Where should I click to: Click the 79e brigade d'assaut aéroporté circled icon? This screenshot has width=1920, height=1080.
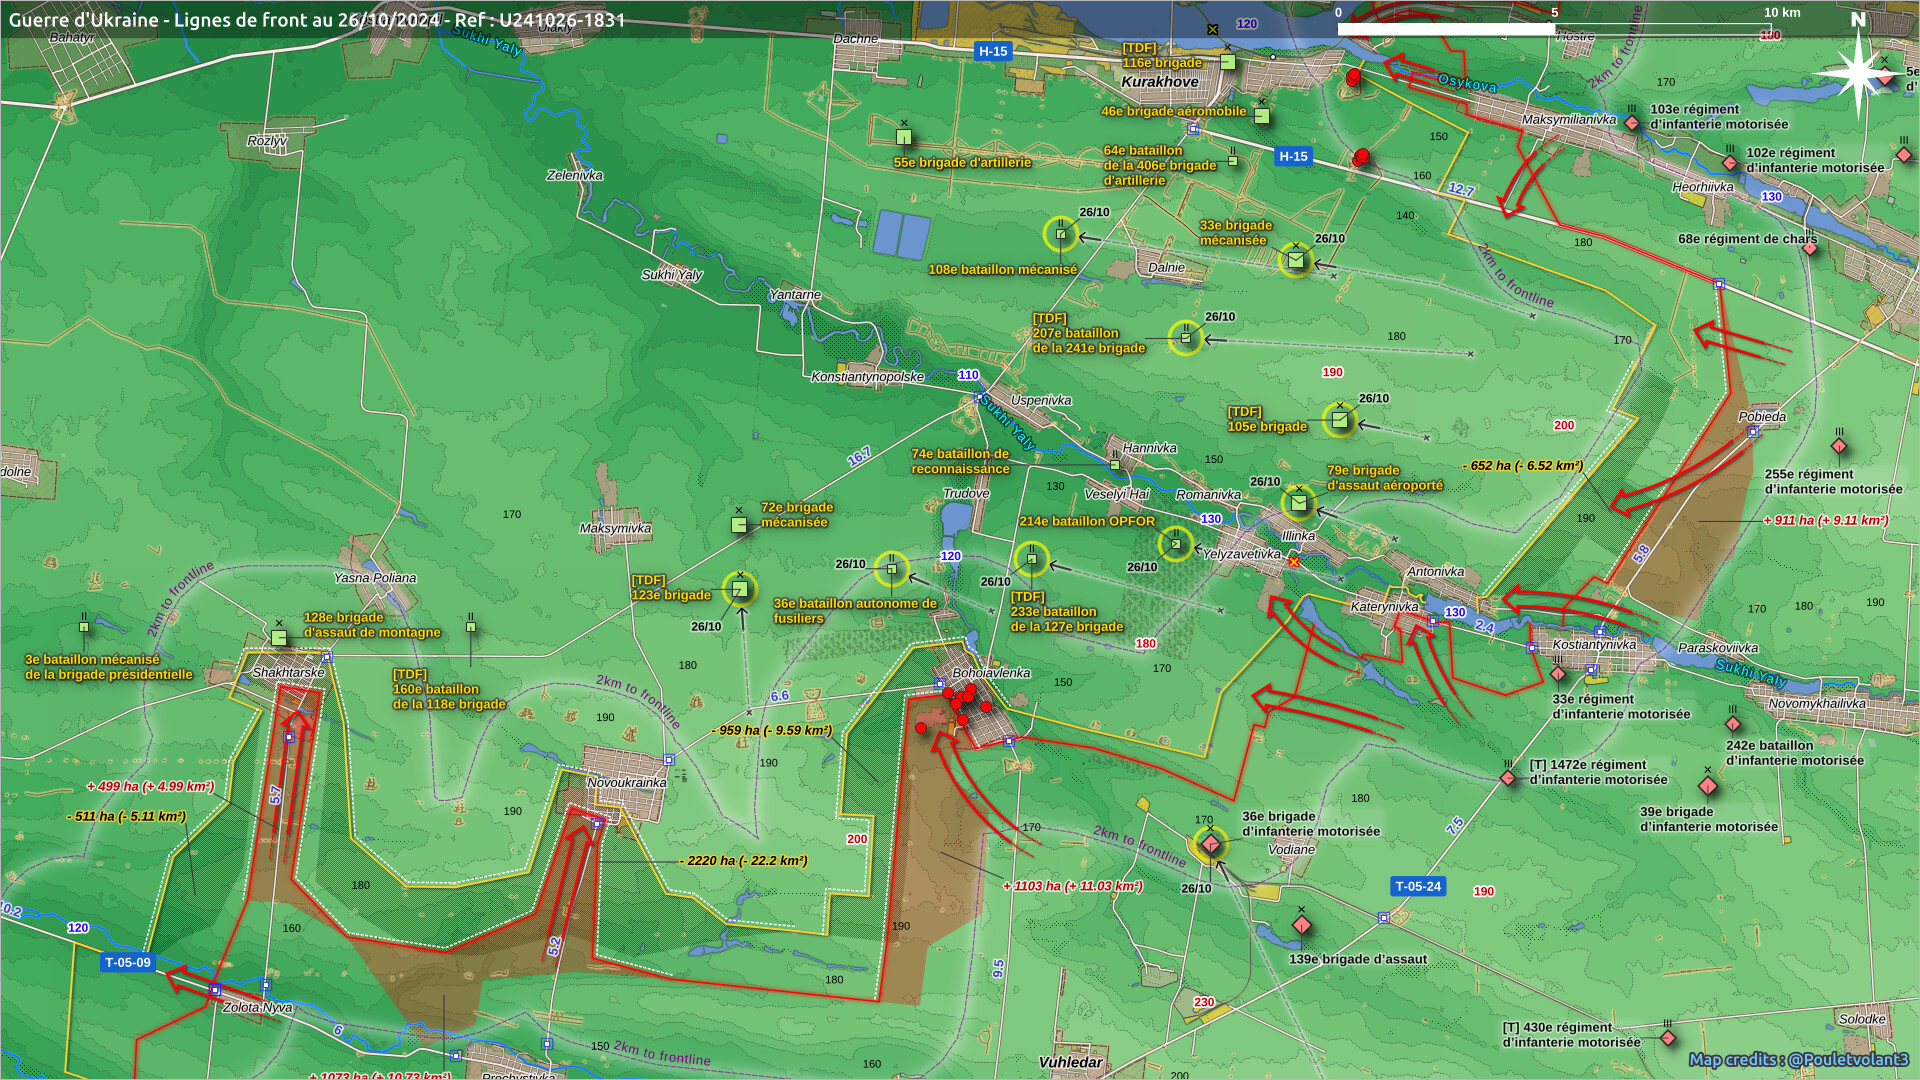click(1298, 503)
